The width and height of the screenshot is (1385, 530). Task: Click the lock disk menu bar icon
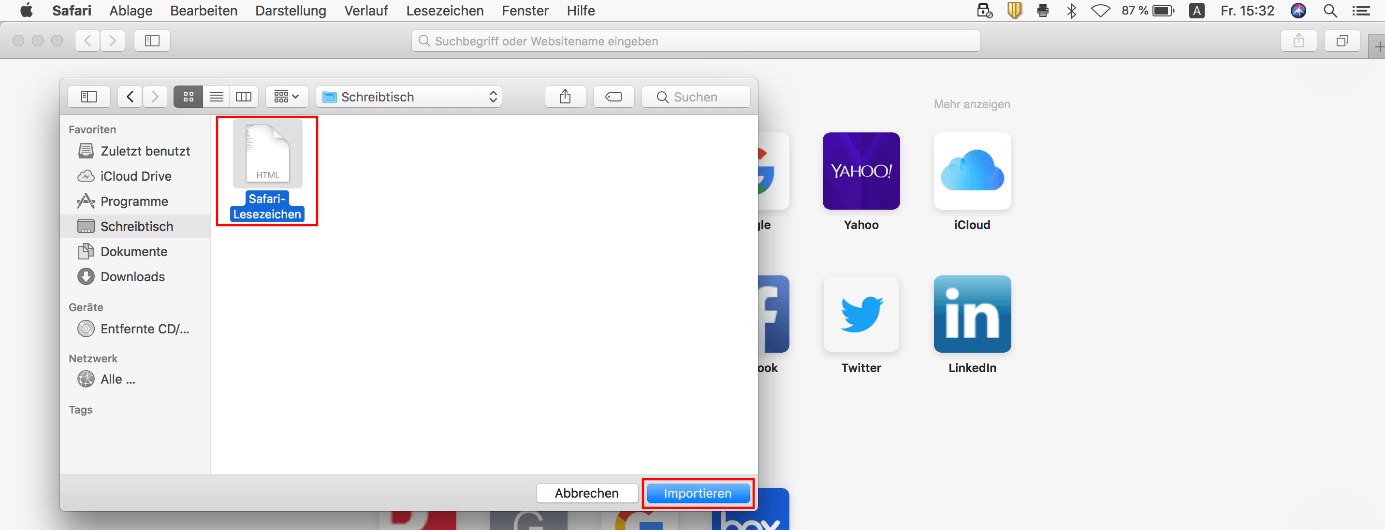[x=984, y=10]
